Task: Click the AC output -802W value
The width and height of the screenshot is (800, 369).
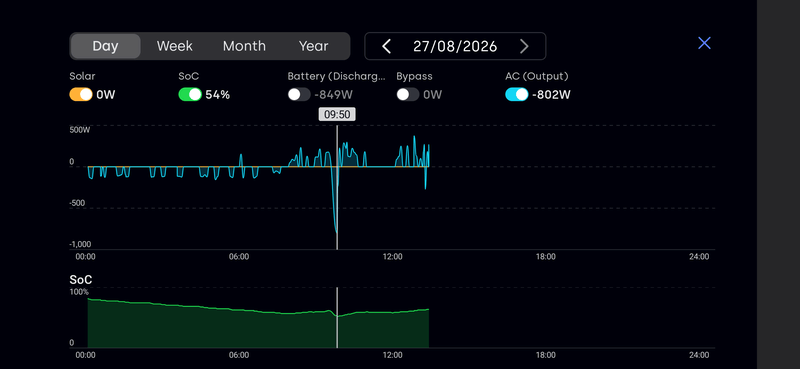Action: (551, 95)
